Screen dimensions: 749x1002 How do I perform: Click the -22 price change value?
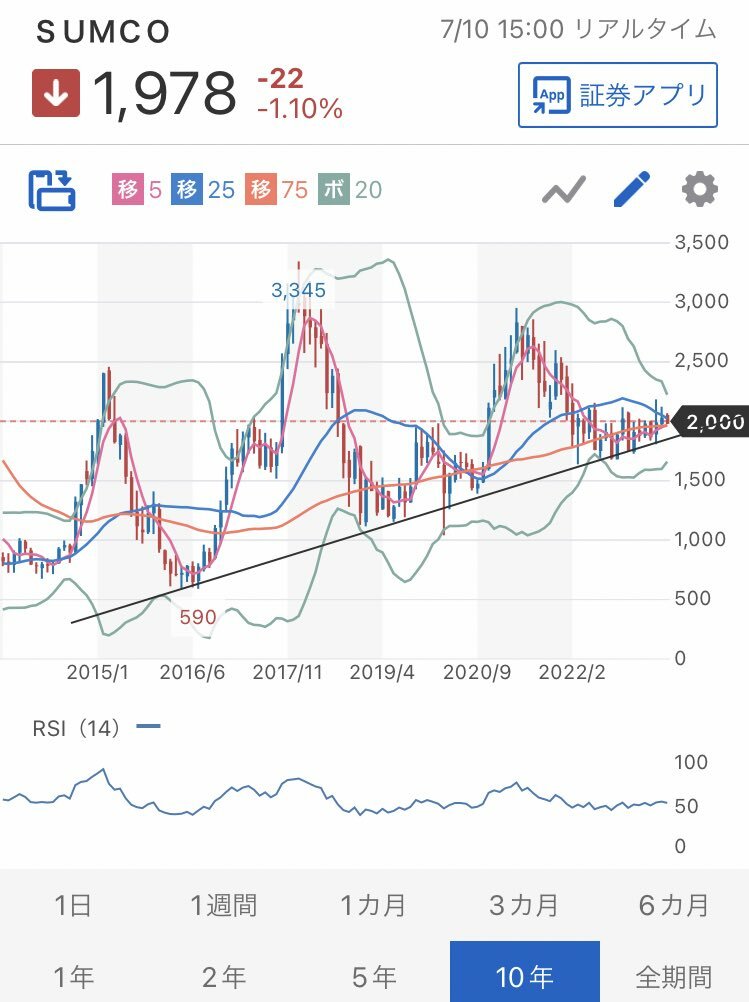coord(280,79)
